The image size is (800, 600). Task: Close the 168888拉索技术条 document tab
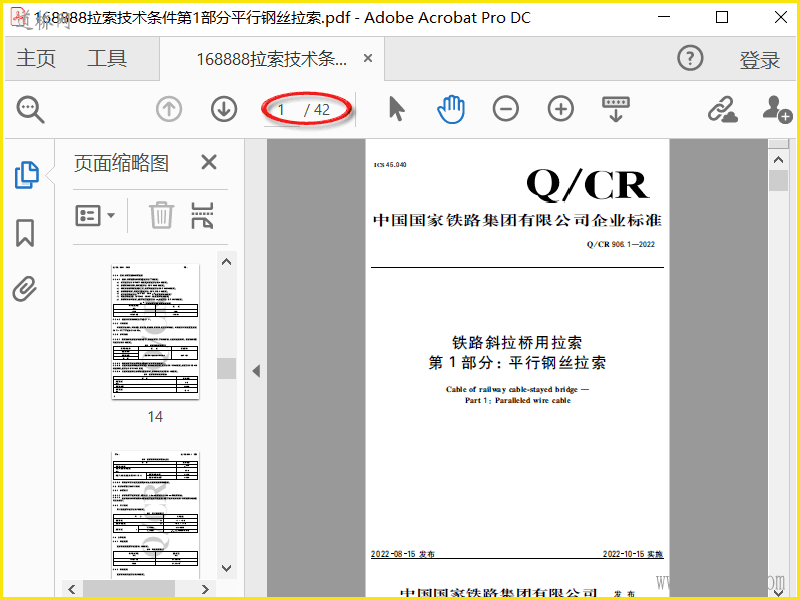(367, 58)
